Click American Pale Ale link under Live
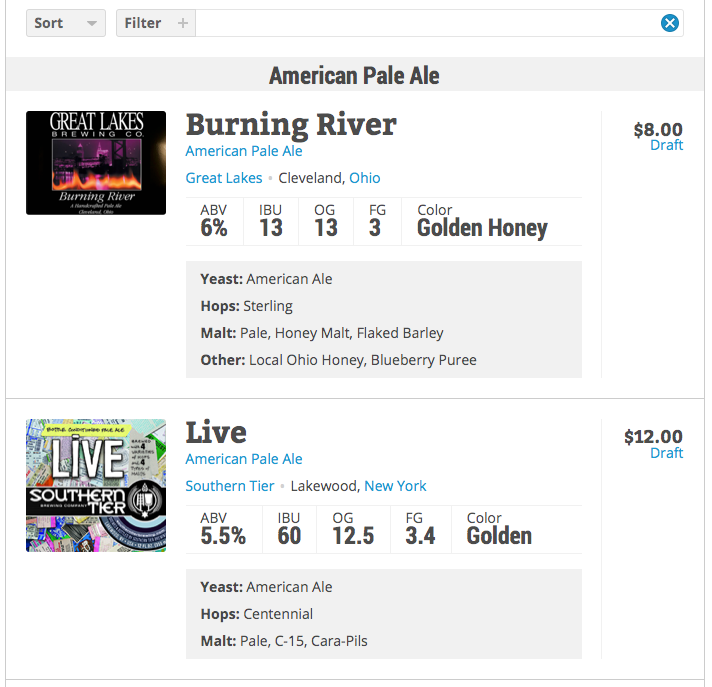The image size is (712, 687). pyautogui.click(x=244, y=459)
